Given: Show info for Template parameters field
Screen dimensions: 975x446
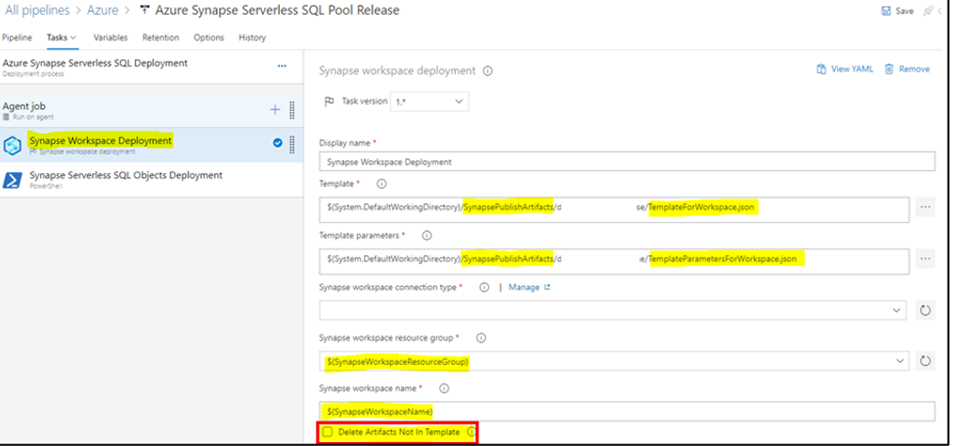Looking at the screenshot, I should pos(427,236).
